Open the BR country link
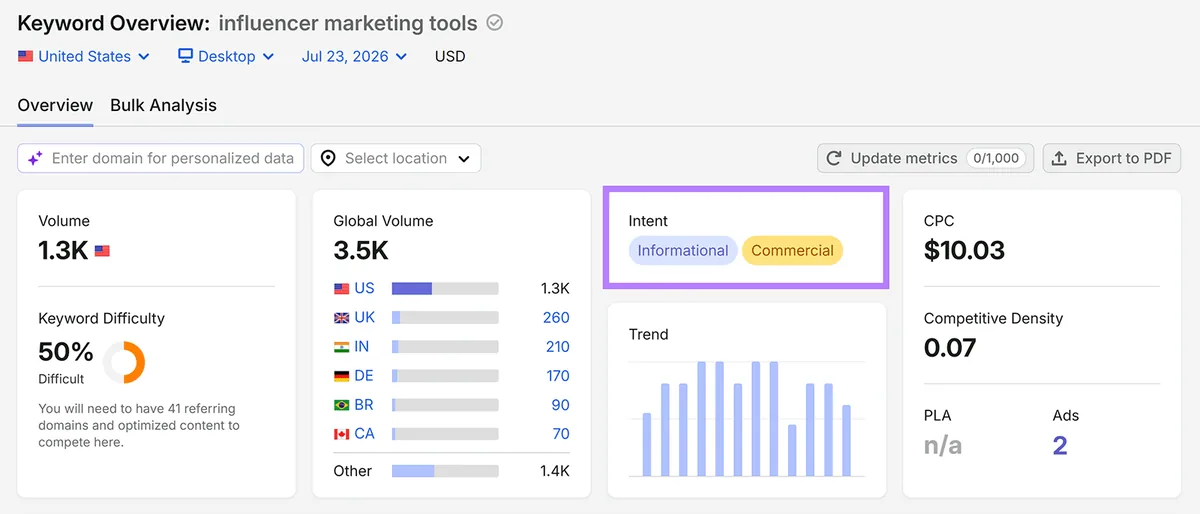 (x=364, y=405)
